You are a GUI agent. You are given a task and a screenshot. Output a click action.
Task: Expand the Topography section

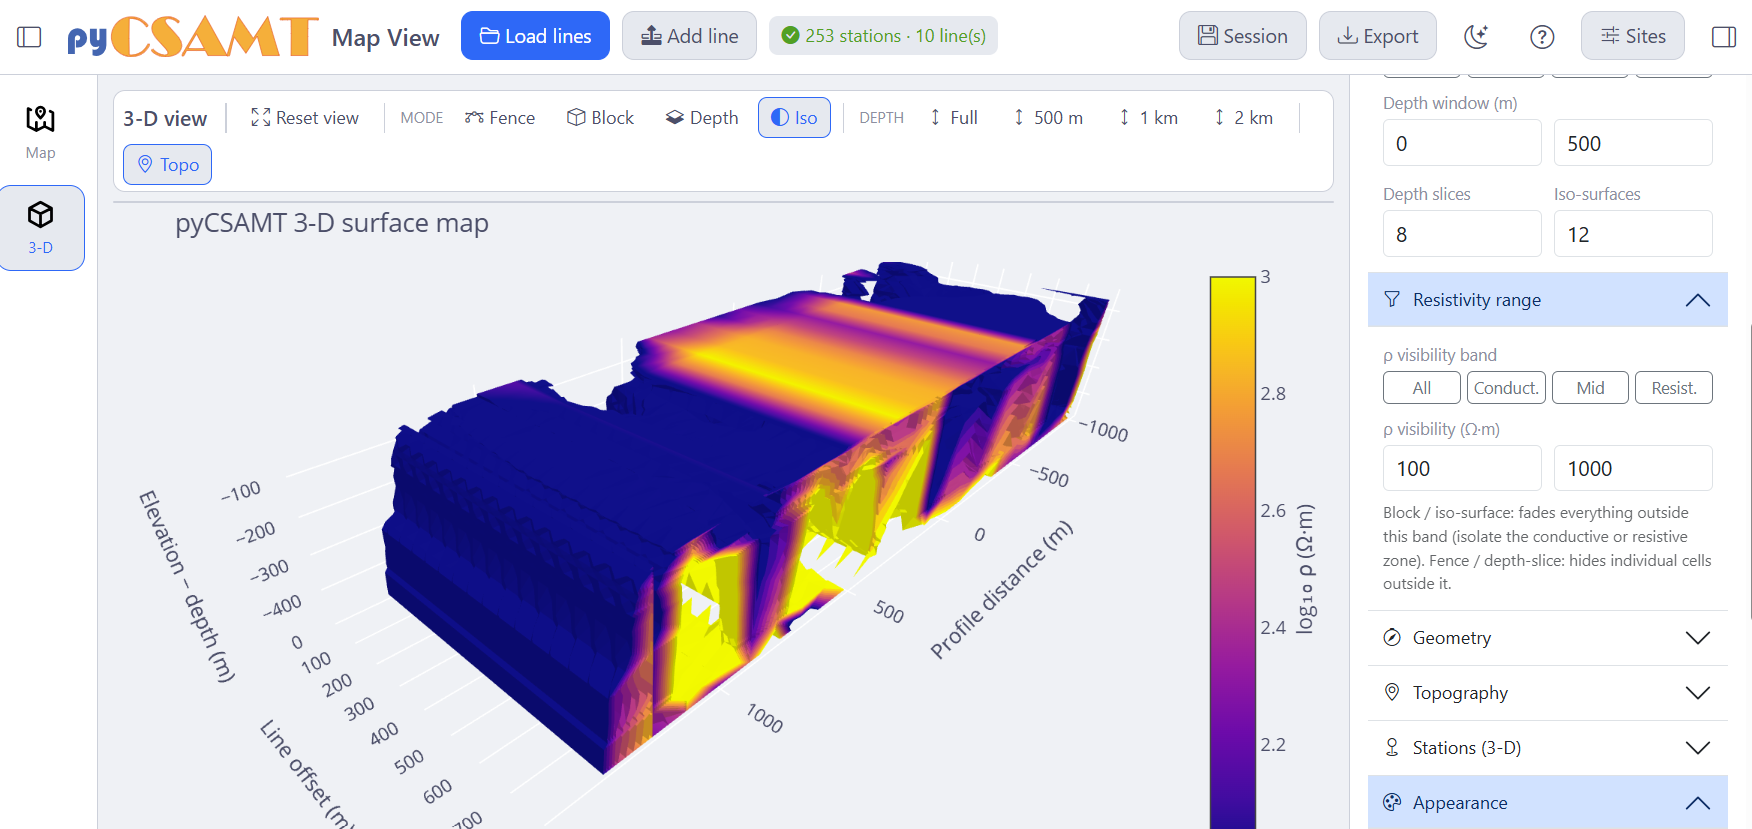1547,693
